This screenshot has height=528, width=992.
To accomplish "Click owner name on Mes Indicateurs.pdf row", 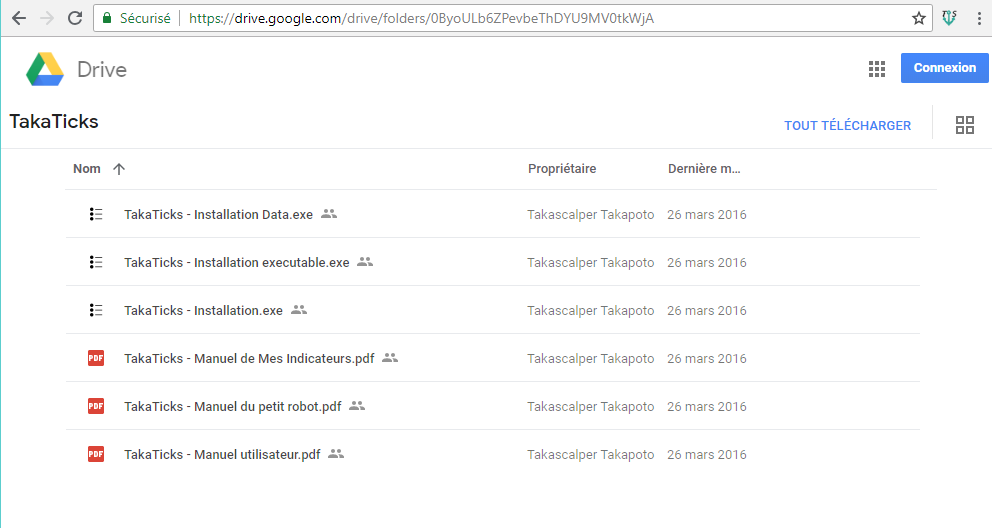I will click(x=591, y=359).
